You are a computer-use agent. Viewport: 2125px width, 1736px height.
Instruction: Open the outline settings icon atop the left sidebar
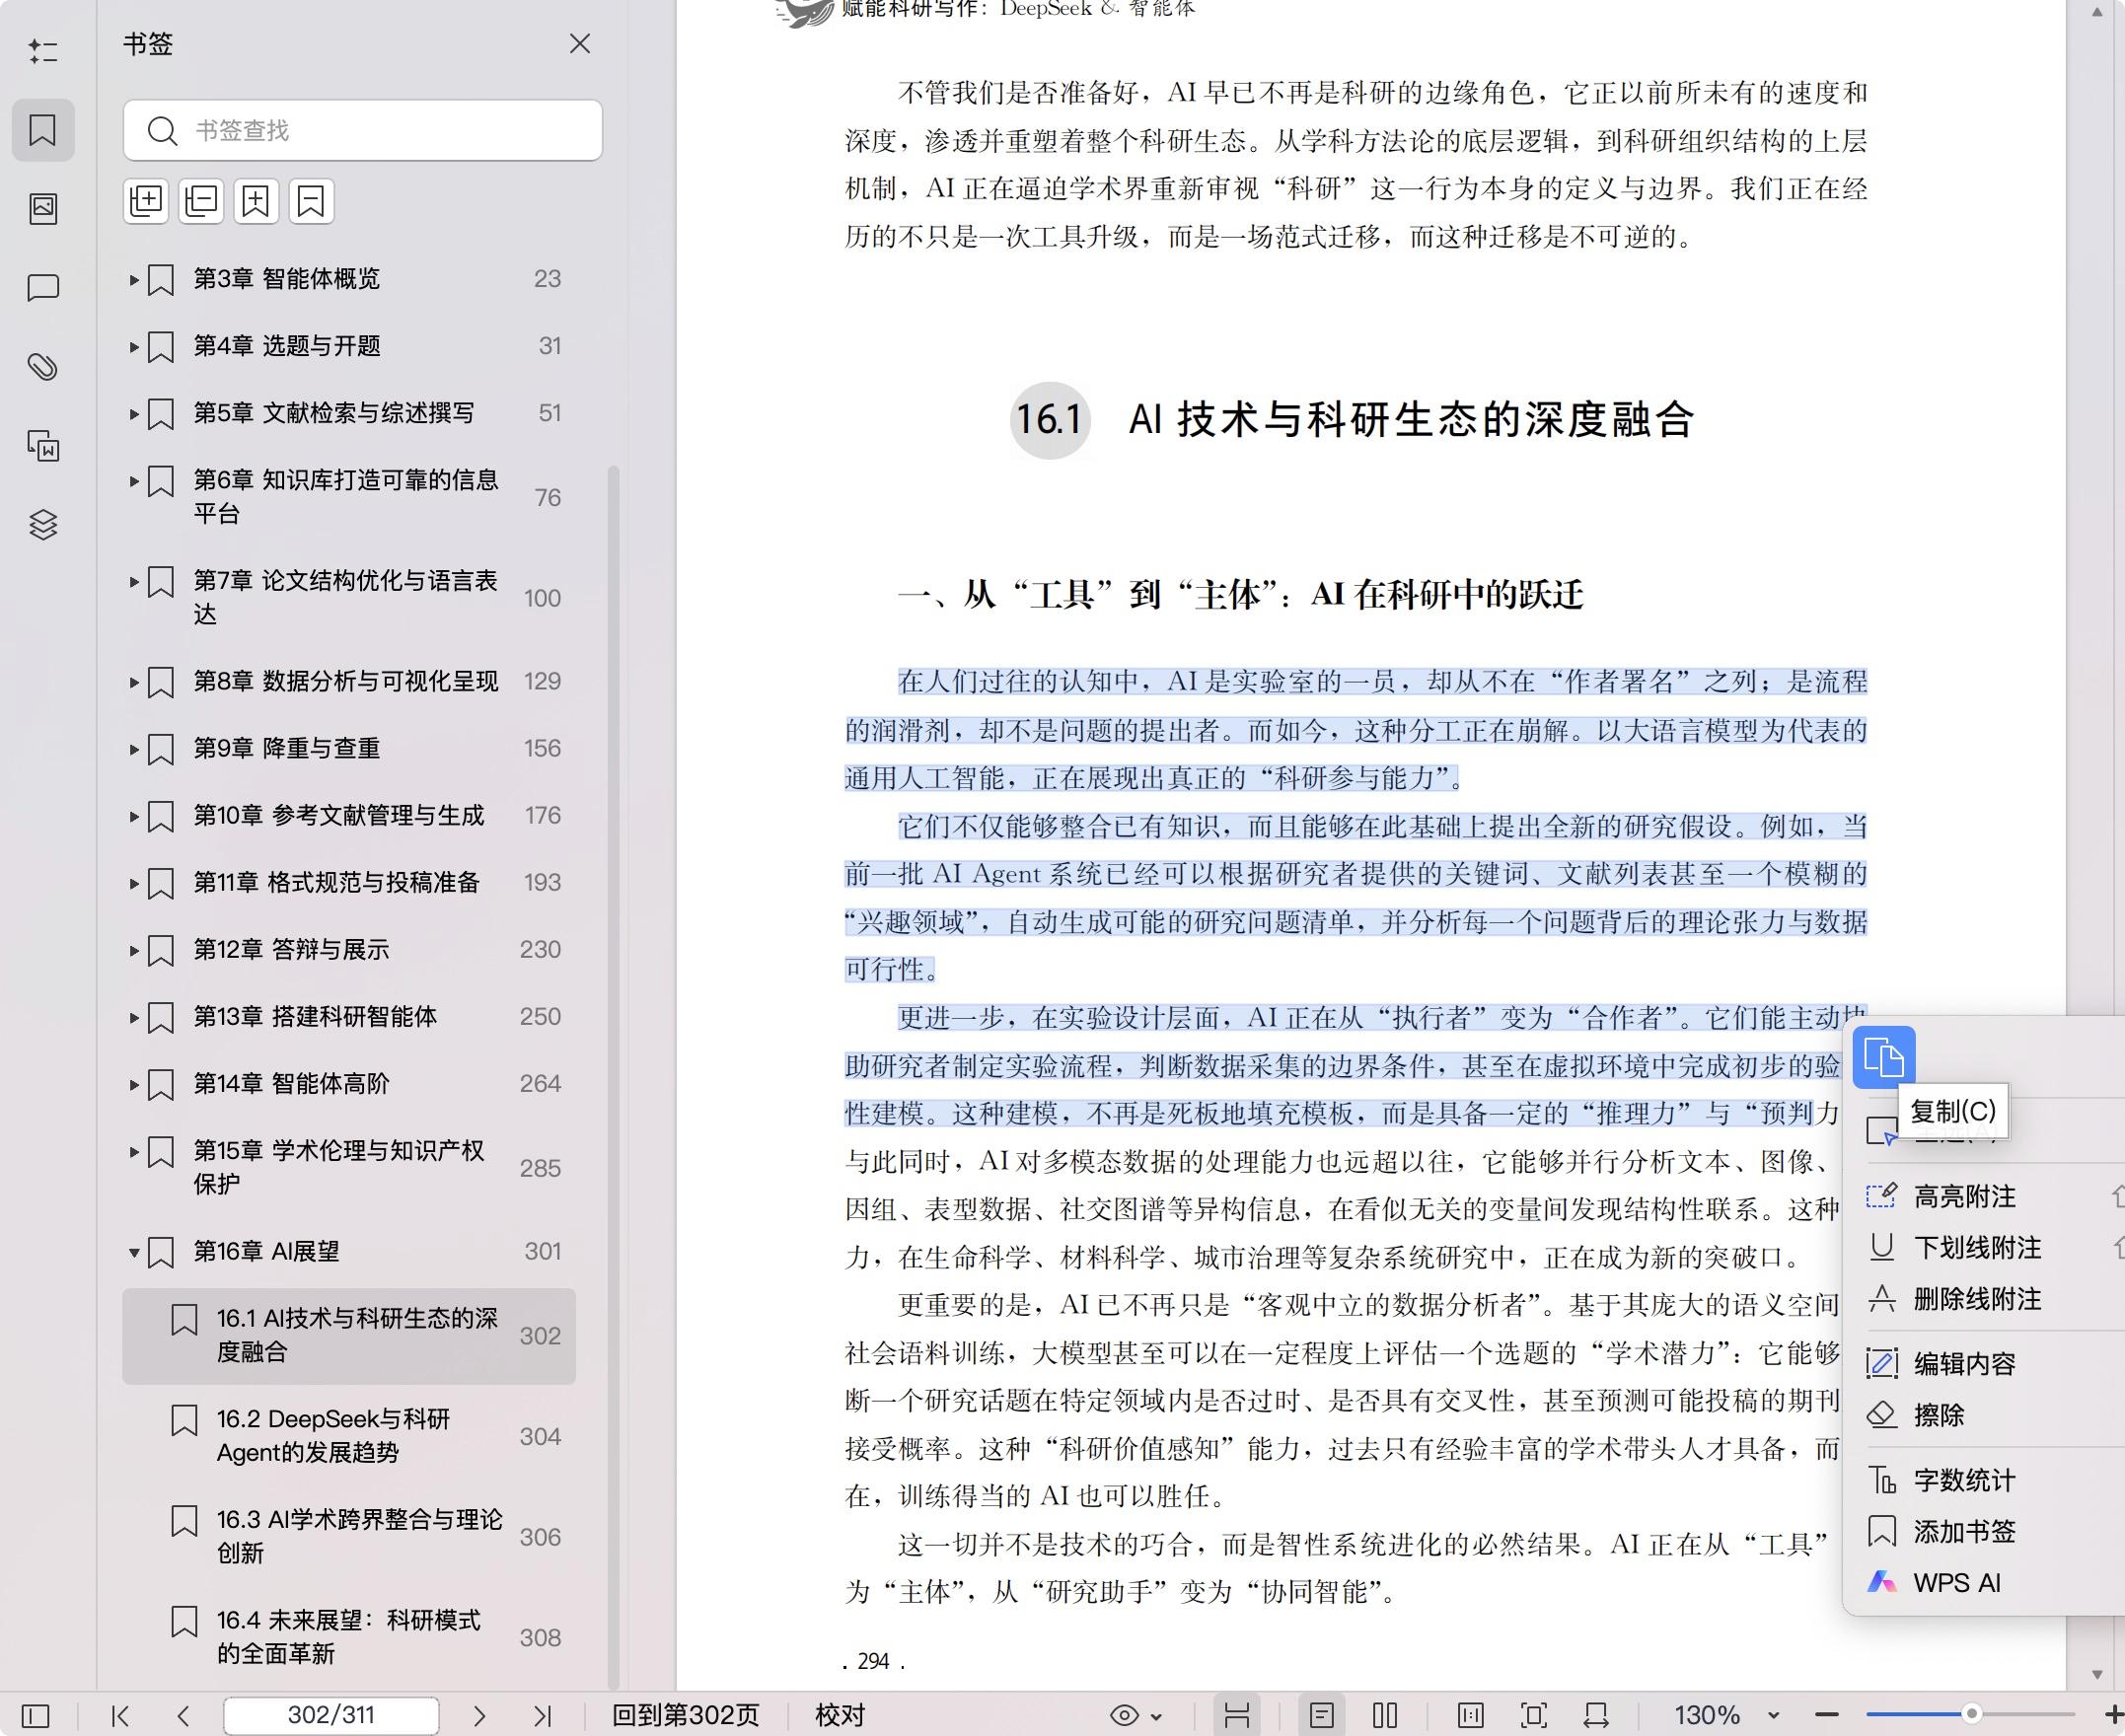(42, 51)
